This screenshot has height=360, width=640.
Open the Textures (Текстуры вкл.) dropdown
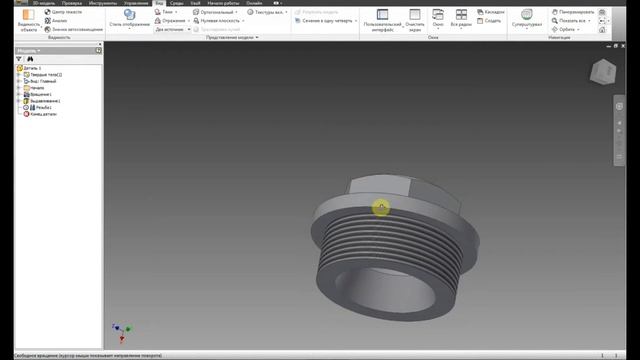click(267, 12)
